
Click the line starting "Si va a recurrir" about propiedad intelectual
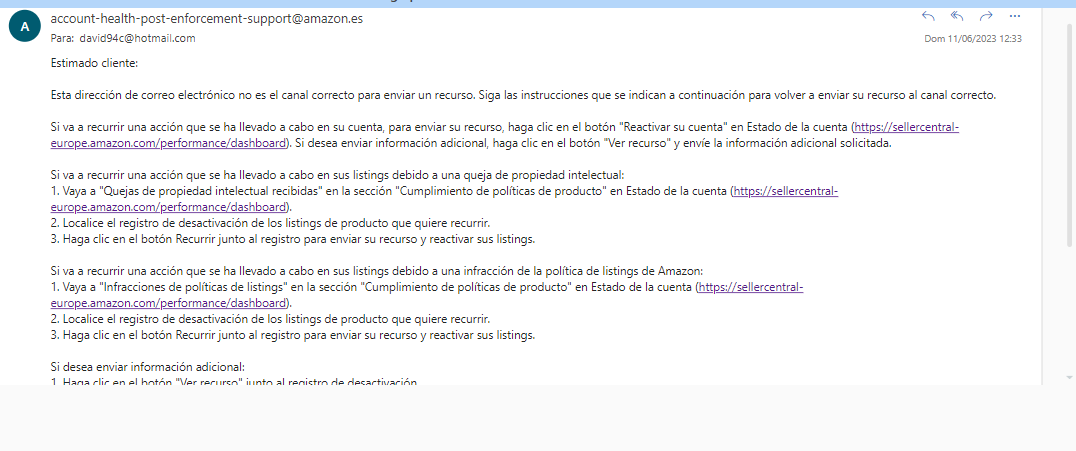pos(336,175)
